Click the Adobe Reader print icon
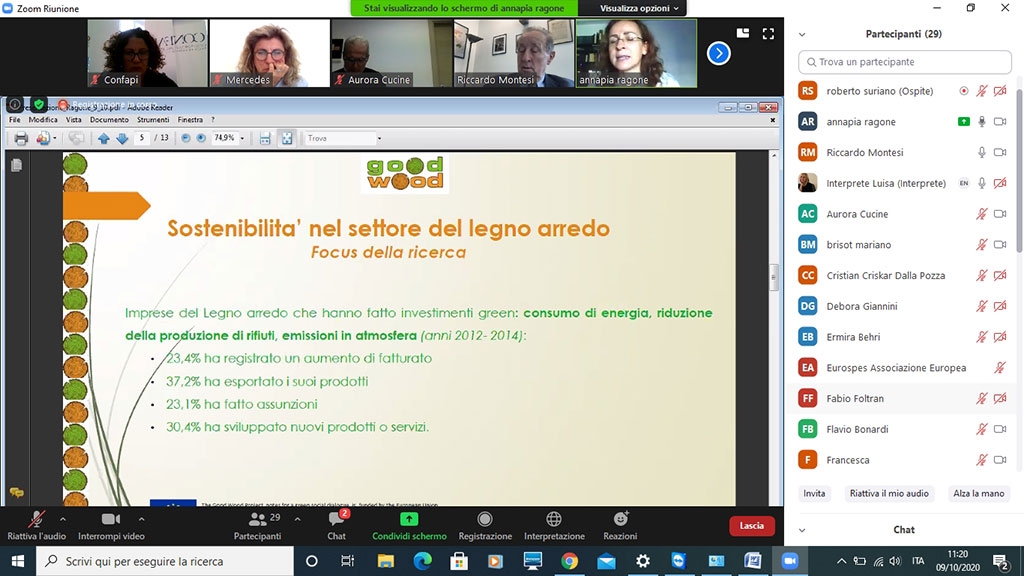This screenshot has width=1024, height=576. tap(21, 138)
